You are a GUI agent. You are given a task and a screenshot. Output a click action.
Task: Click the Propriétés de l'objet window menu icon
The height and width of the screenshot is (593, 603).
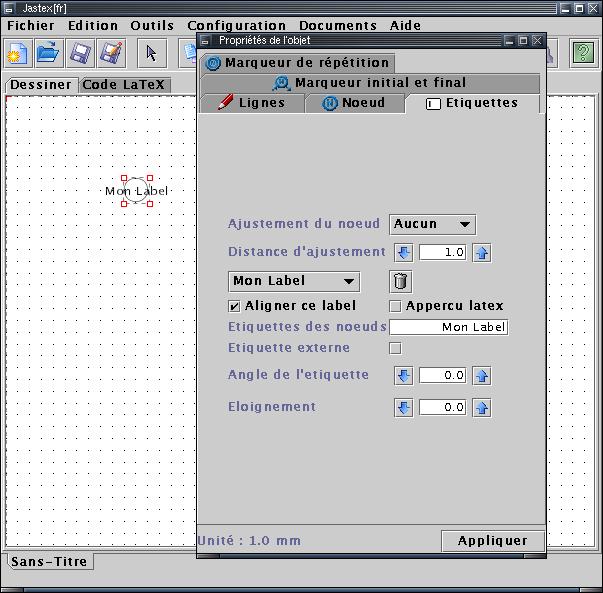click(x=205, y=41)
